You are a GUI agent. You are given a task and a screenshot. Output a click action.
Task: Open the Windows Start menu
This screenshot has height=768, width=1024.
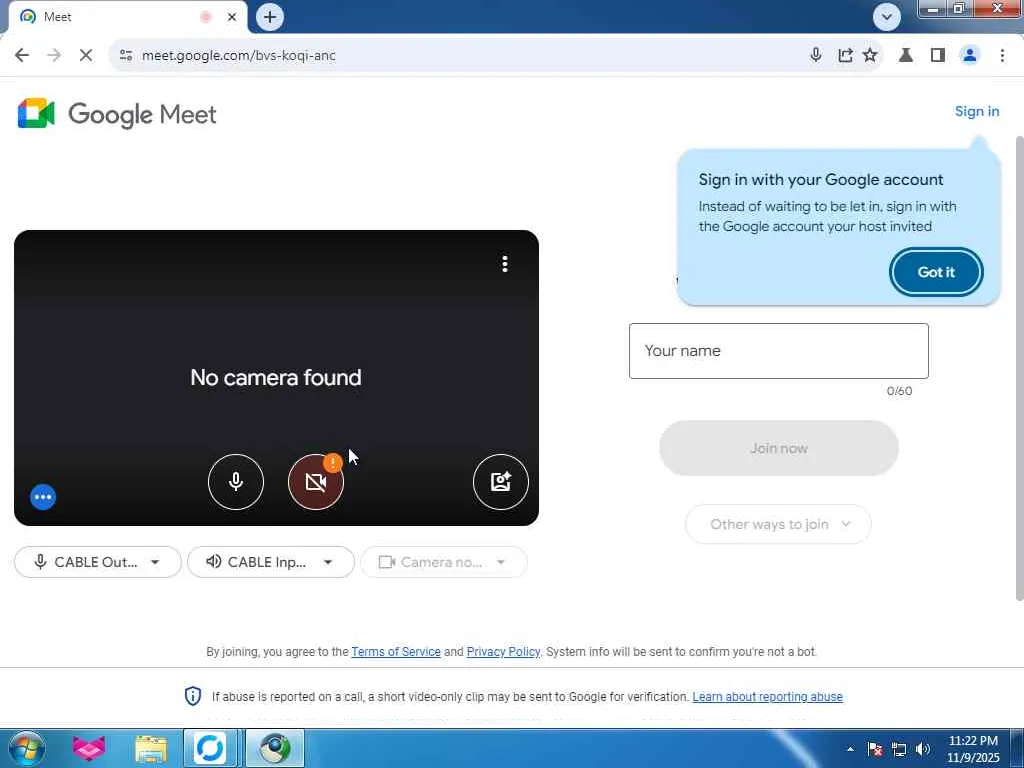click(x=26, y=748)
